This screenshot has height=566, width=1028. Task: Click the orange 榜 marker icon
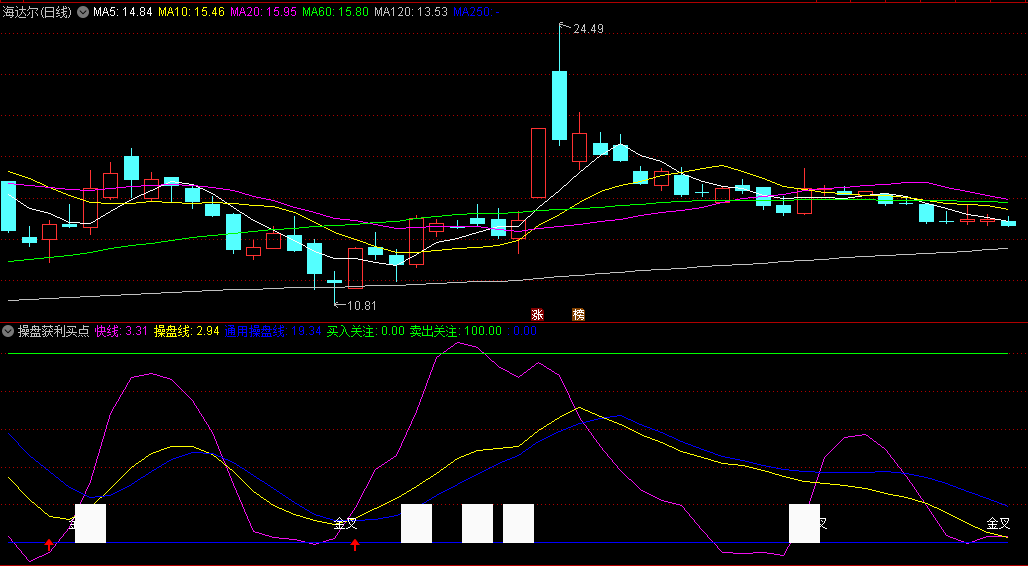coord(578,314)
